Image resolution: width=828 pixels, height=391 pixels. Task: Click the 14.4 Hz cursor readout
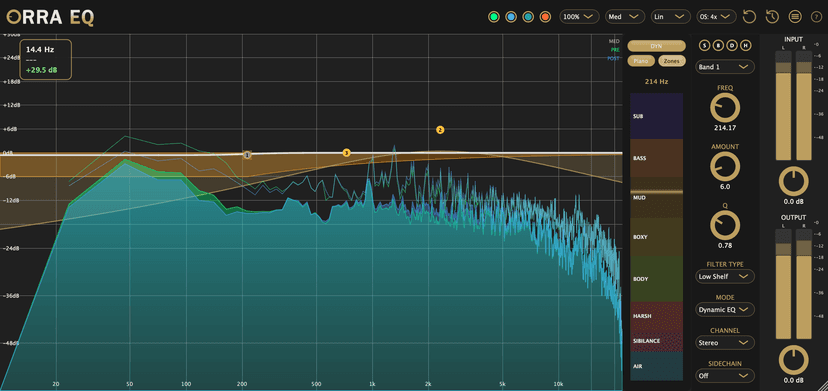click(x=40, y=49)
